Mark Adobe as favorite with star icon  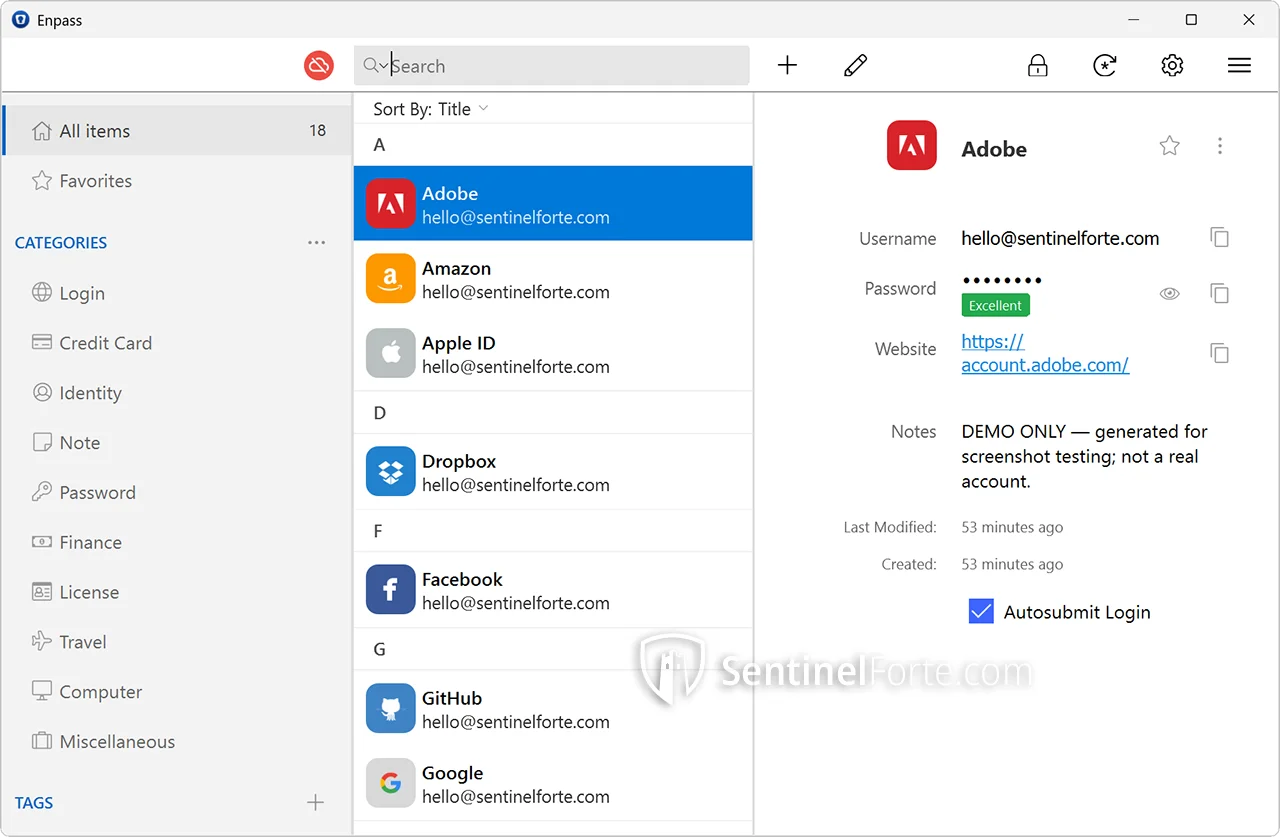(x=1170, y=146)
